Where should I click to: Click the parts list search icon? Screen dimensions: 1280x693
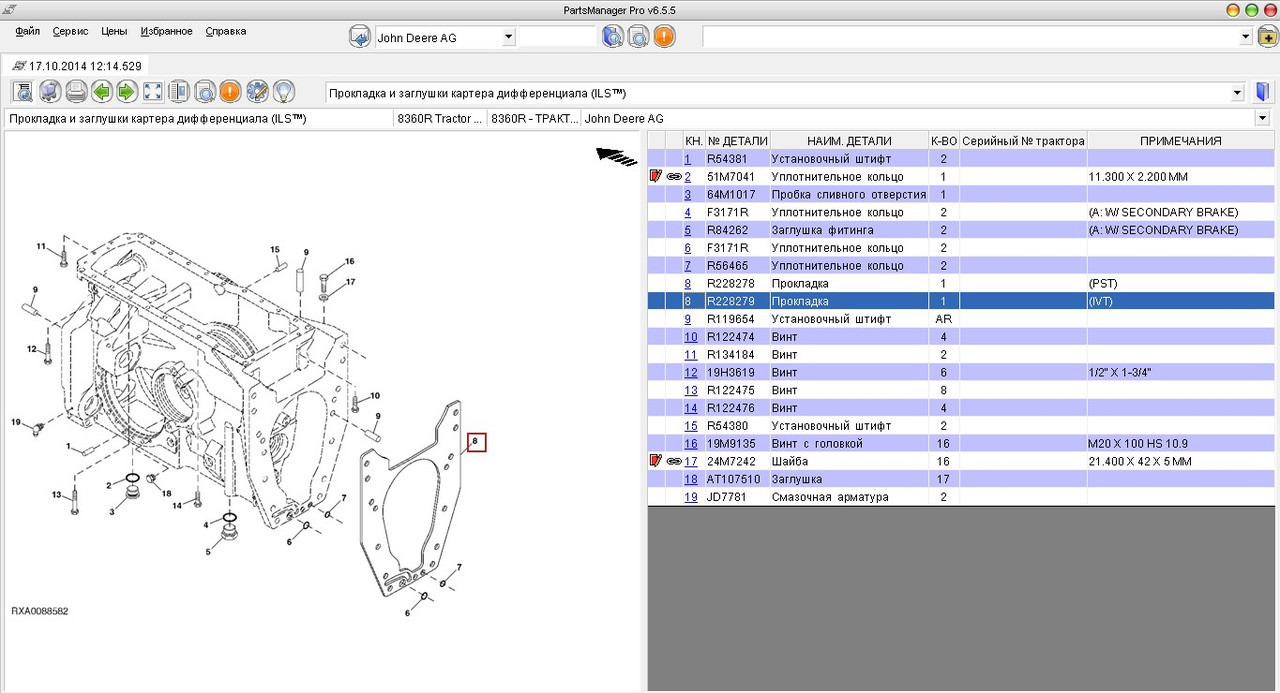[x=23, y=92]
